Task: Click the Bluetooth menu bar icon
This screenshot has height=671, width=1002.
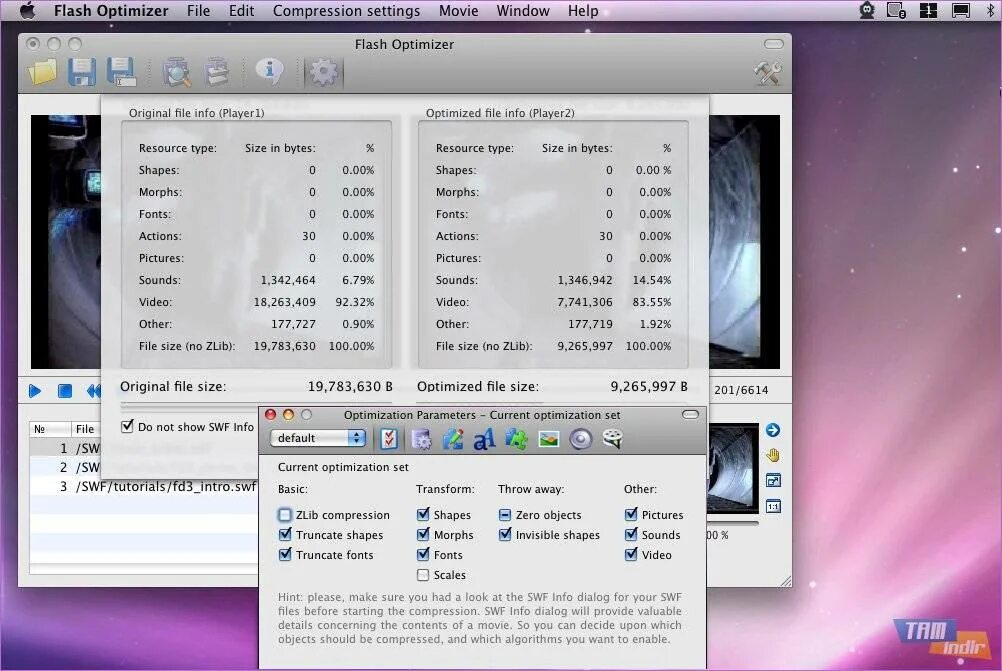Action: (990, 10)
